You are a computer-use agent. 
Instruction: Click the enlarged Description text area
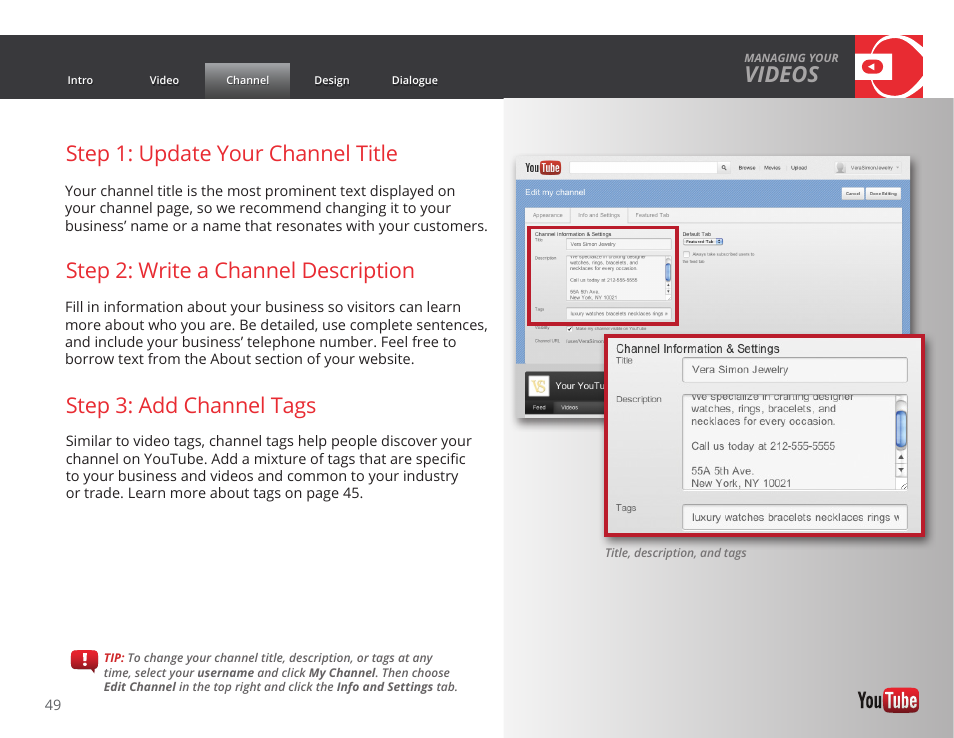click(x=795, y=442)
